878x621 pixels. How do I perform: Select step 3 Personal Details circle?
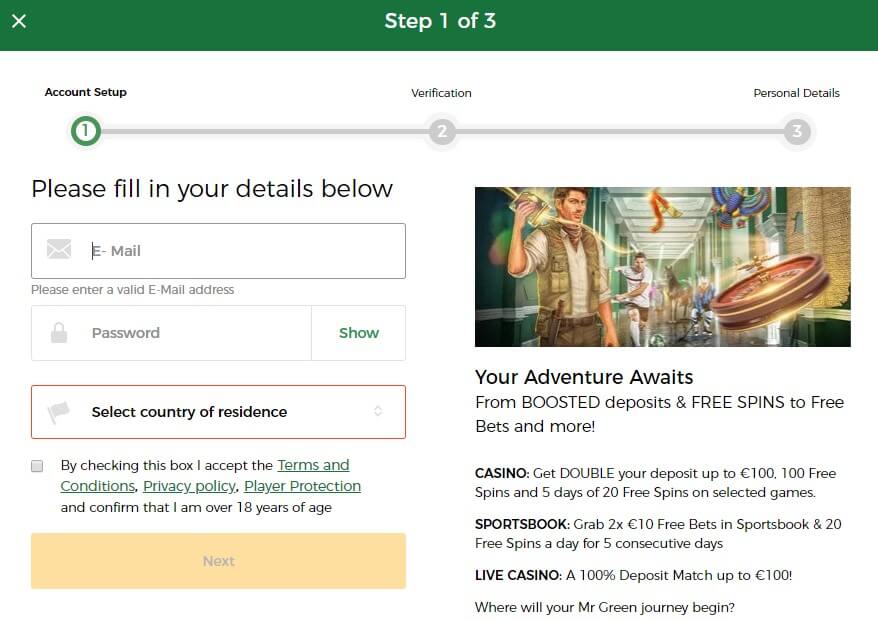tap(796, 131)
